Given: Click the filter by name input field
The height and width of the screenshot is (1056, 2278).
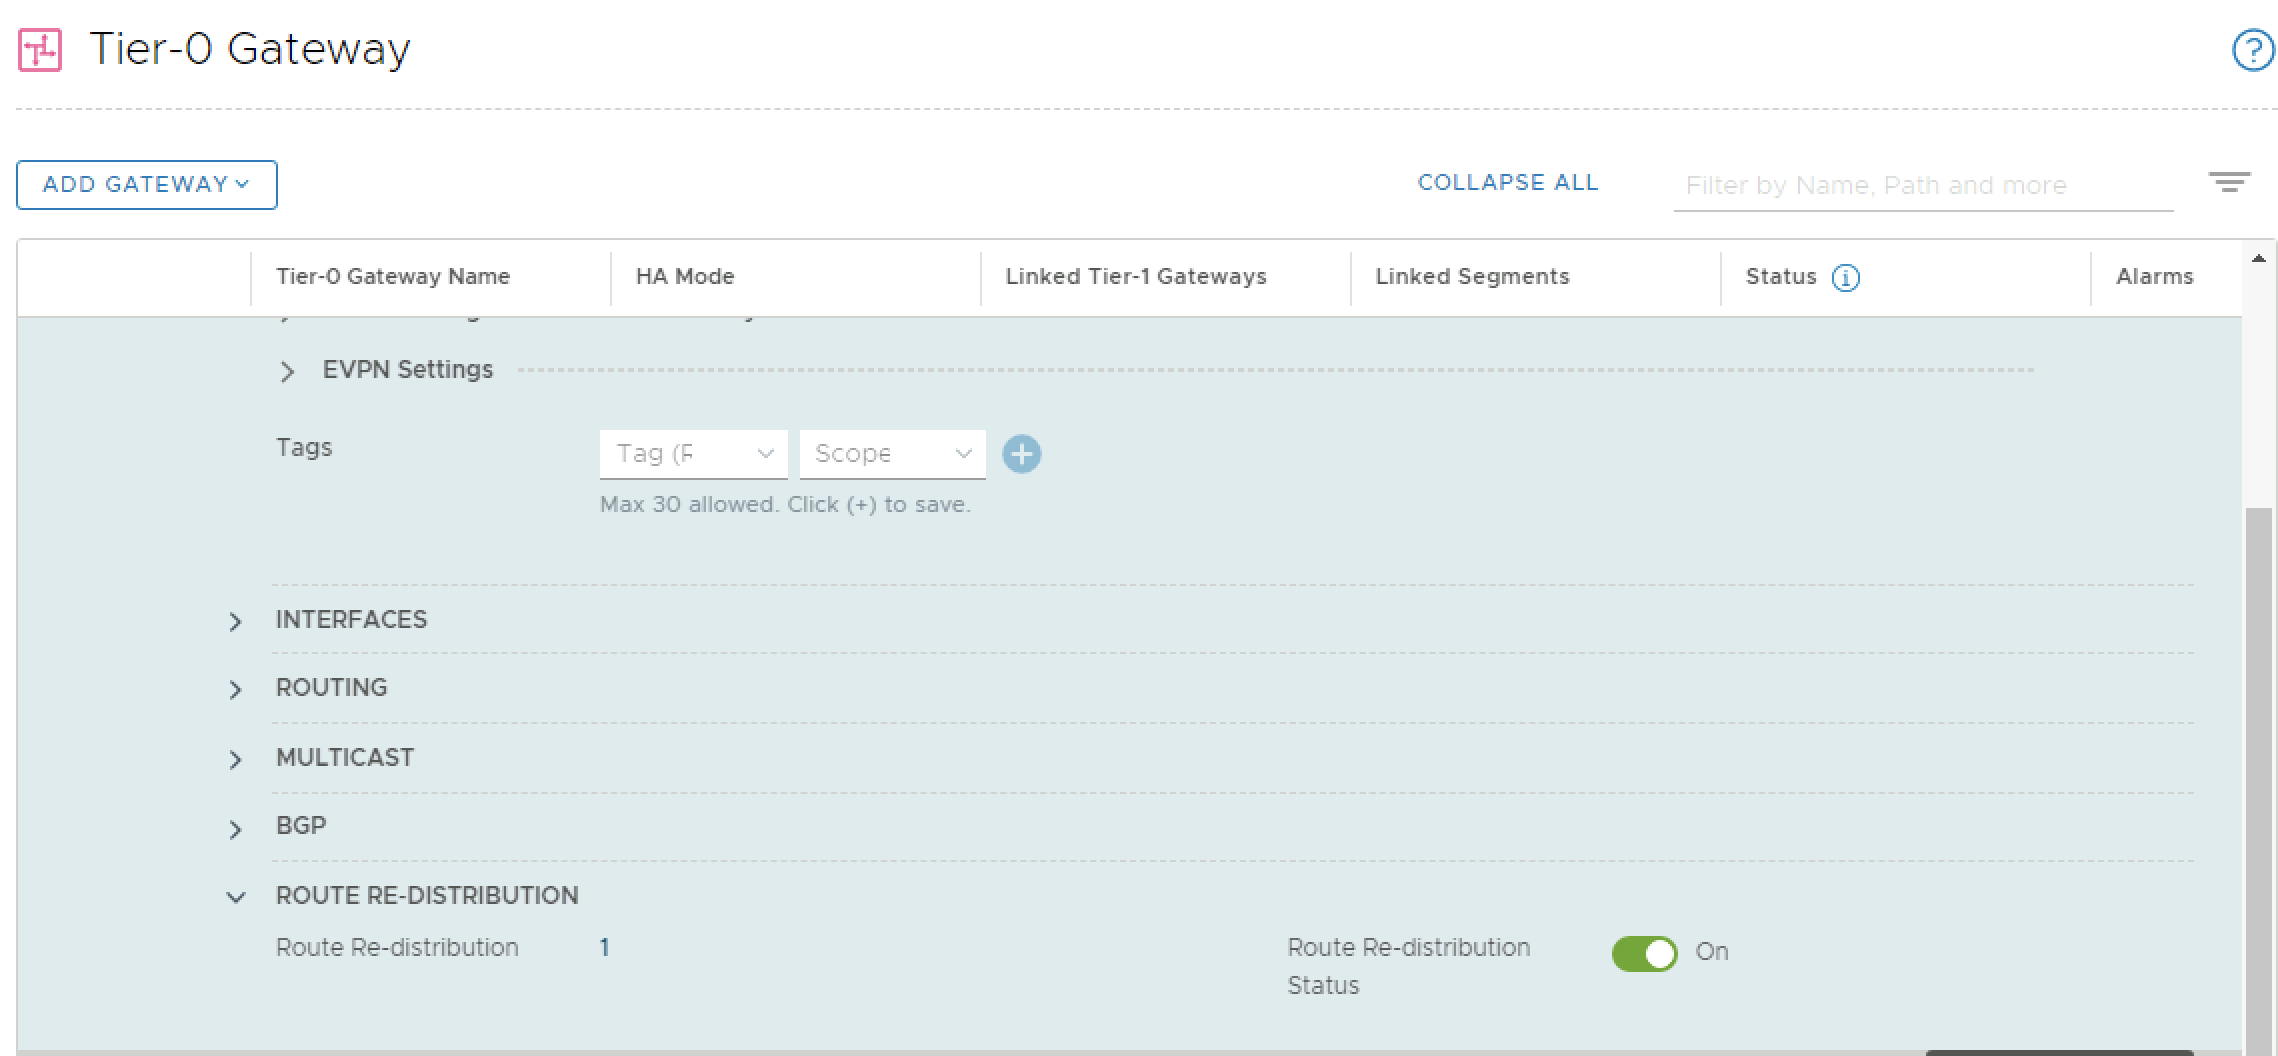Looking at the screenshot, I should 1922,186.
